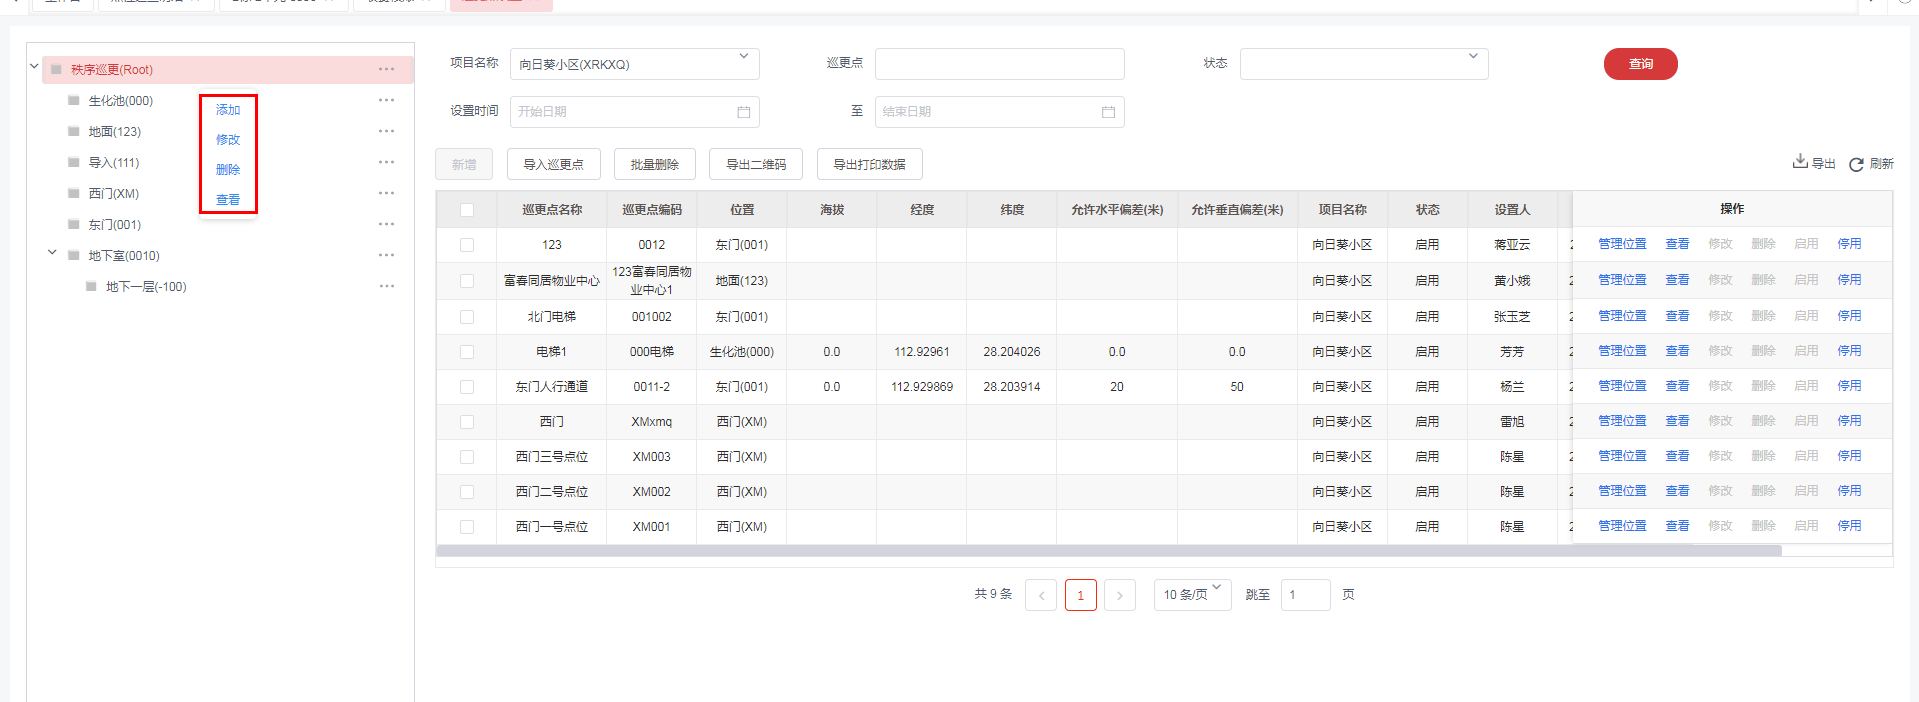
Task: Click the export download icon
Action: (x=1799, y=162)
